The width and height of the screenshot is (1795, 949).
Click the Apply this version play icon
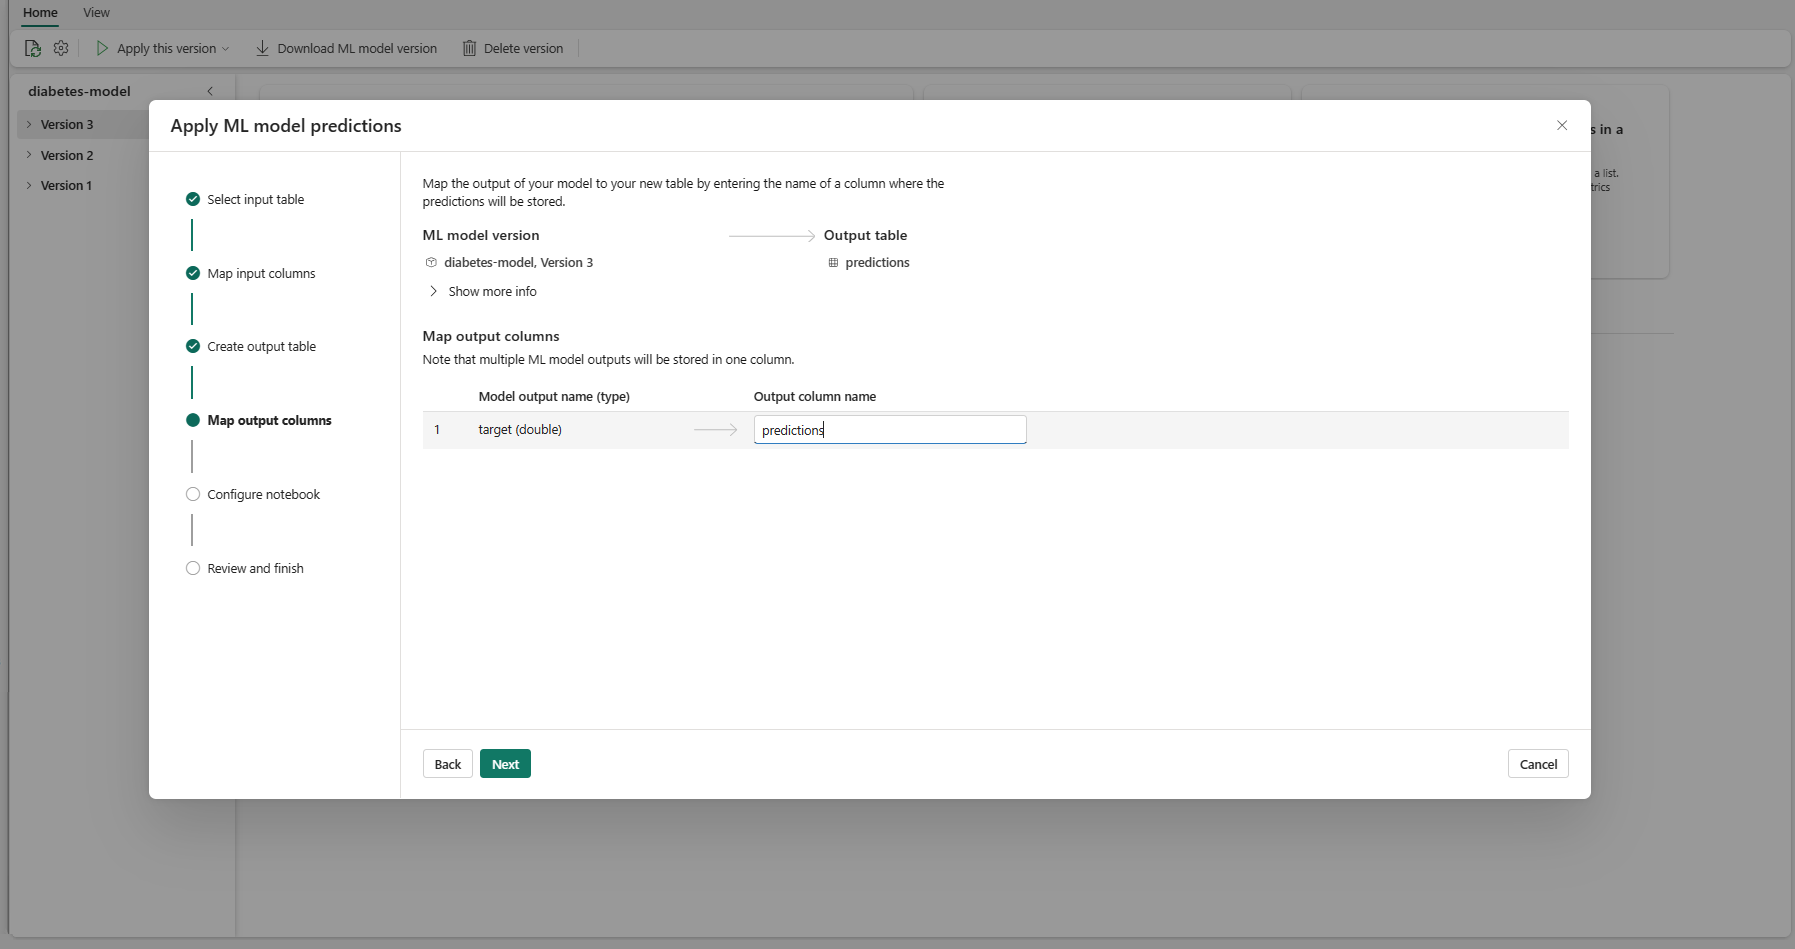pos(102,48)
